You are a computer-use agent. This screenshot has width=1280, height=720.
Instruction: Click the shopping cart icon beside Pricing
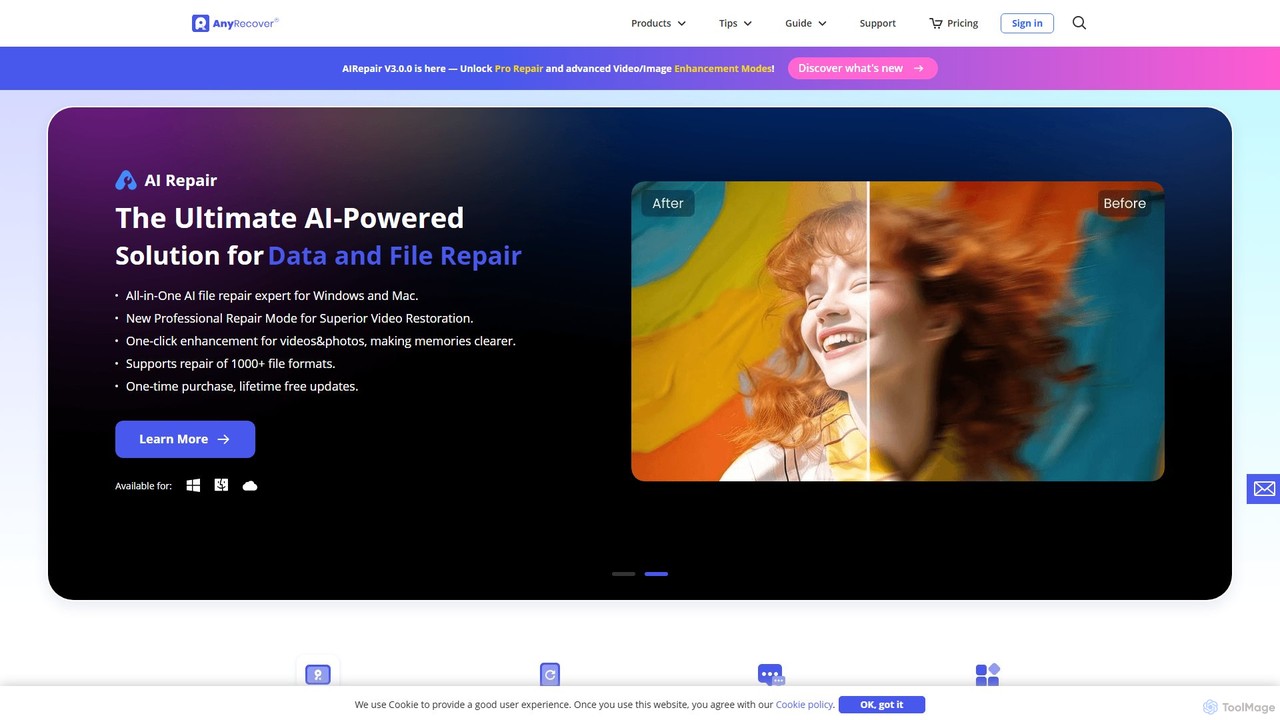pyautogui.click(x=936, y=23)
